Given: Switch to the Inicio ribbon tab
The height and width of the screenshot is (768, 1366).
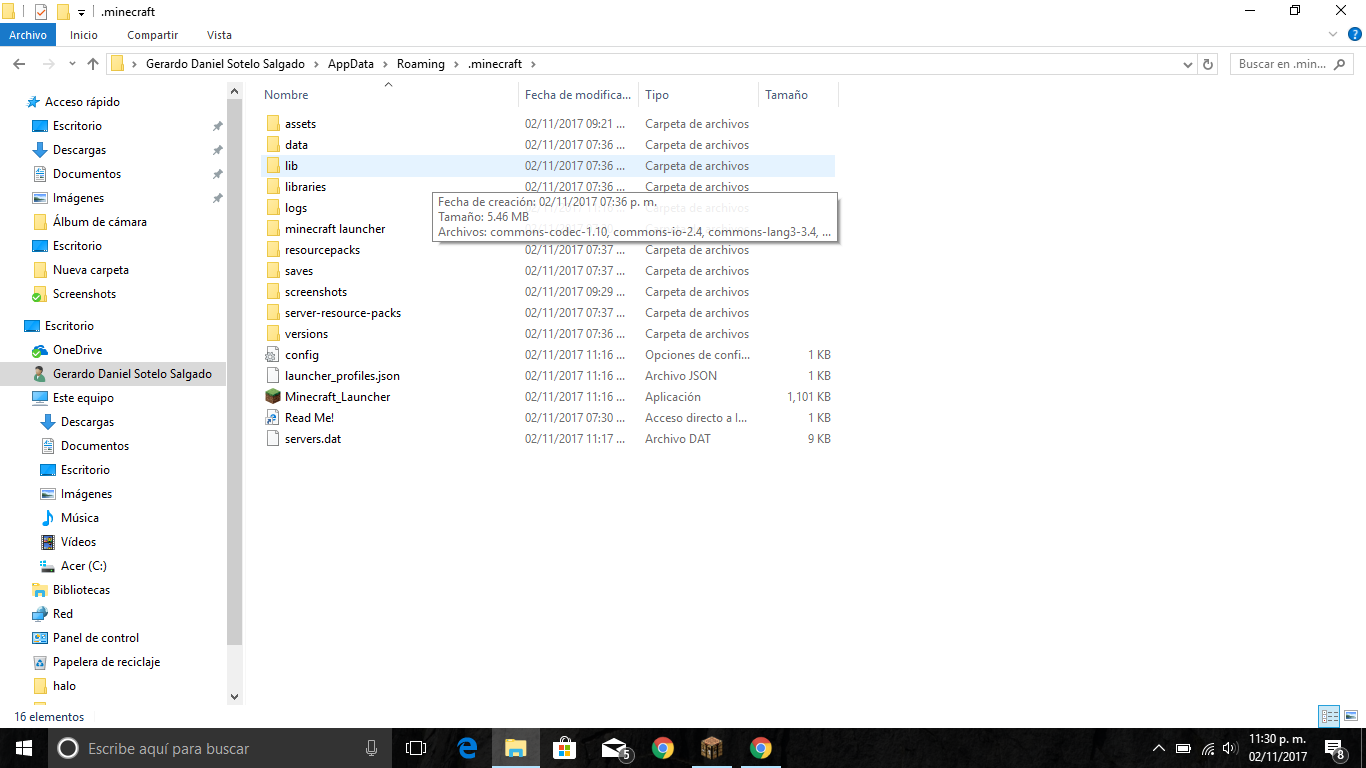Looking at the screenshot, I should [84, 35].
